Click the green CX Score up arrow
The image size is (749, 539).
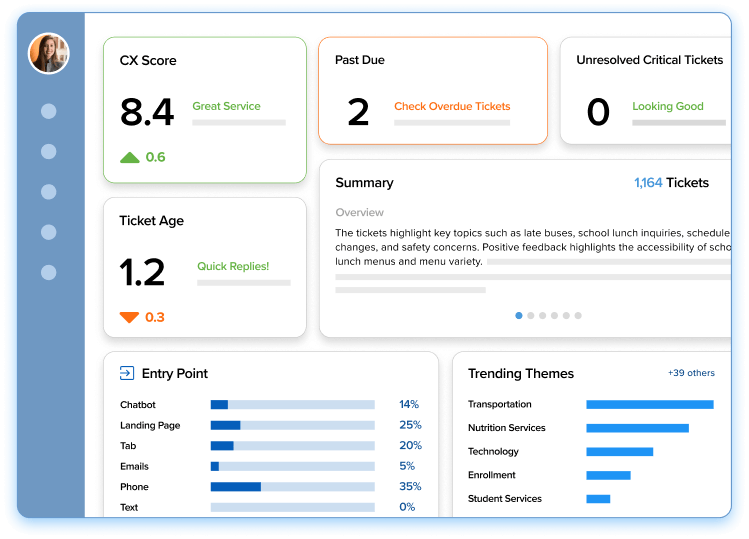(130, 157)
